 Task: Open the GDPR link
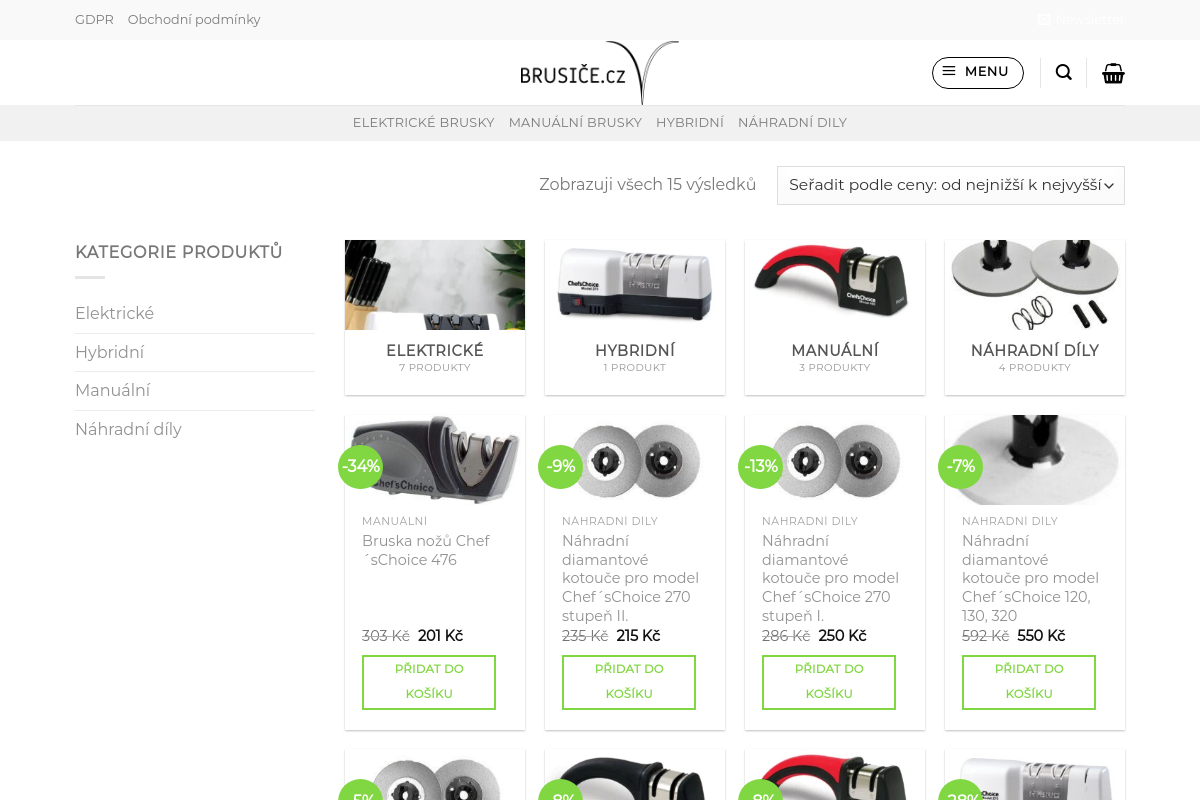(x=94, y=19)
